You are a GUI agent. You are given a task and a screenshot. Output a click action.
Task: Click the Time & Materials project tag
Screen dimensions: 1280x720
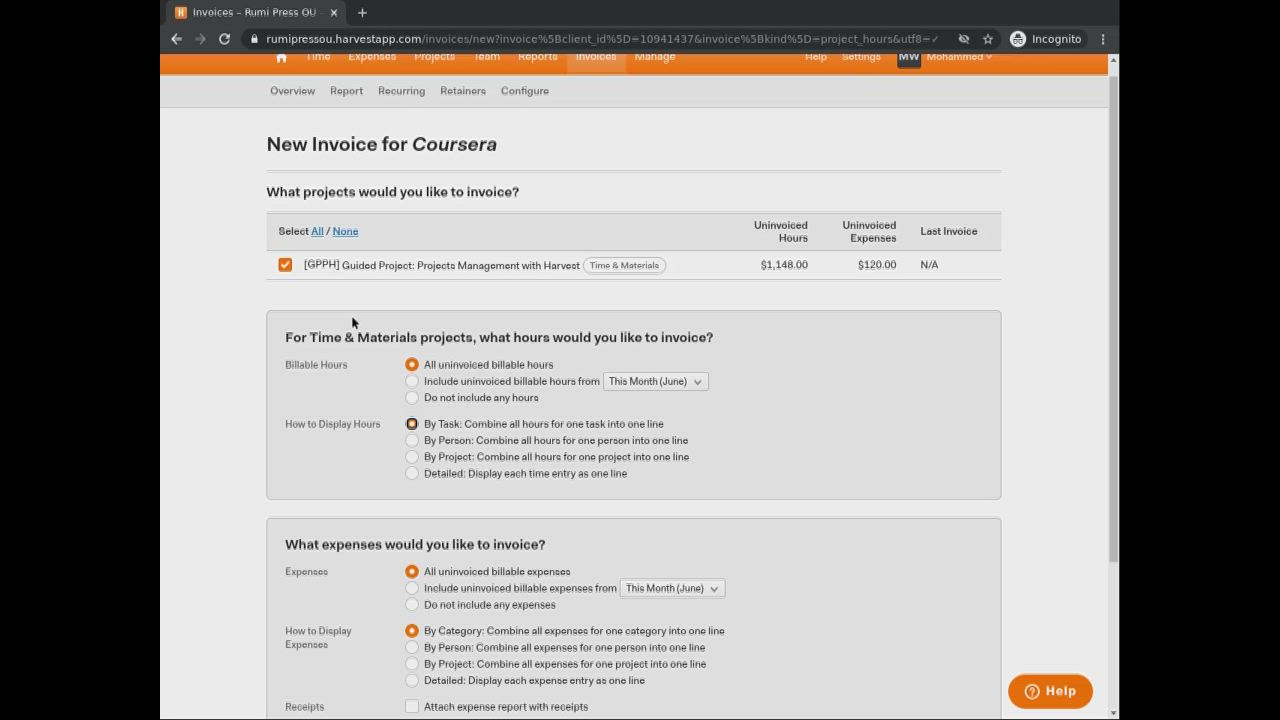coord(624,265)
